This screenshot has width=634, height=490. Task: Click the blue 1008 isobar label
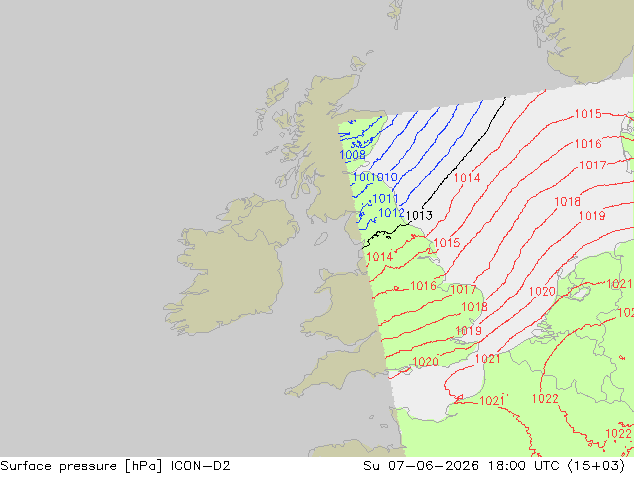coord(352,155)
